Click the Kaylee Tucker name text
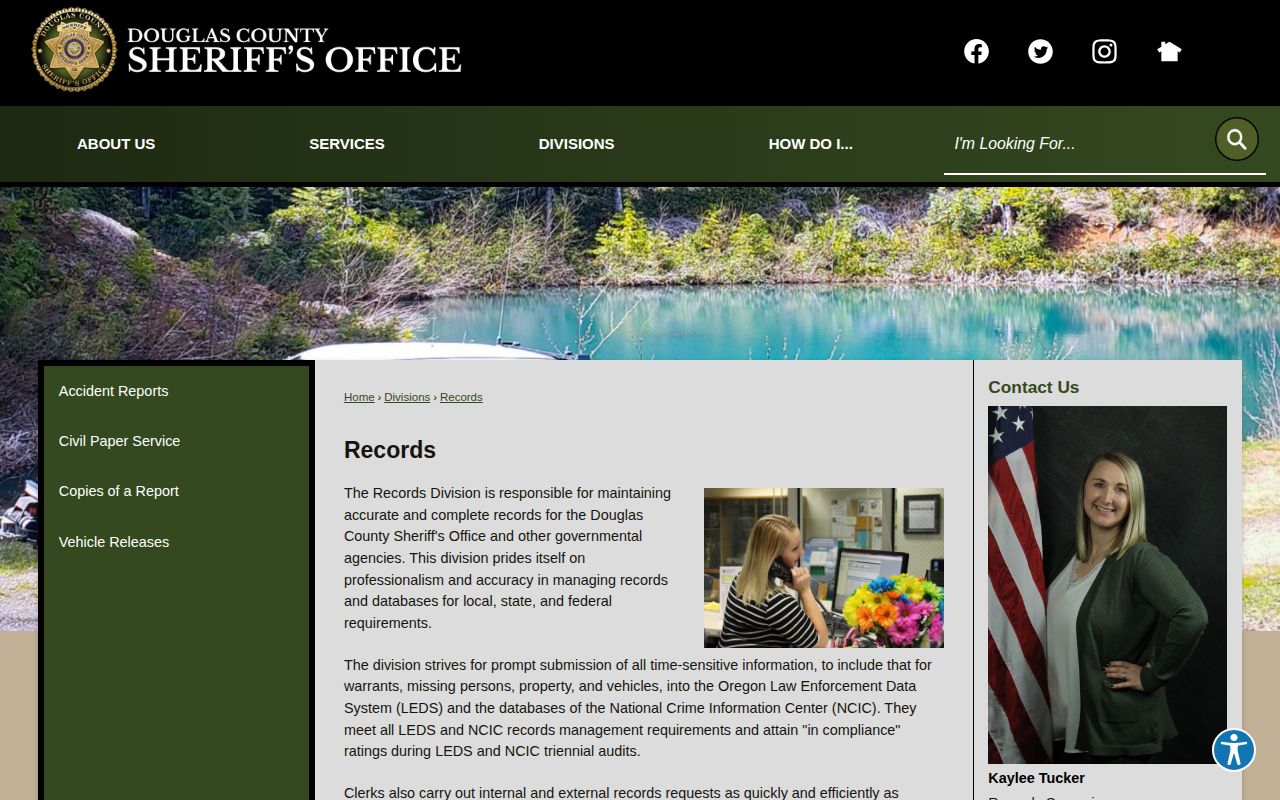 click(x=1036, y=778)
